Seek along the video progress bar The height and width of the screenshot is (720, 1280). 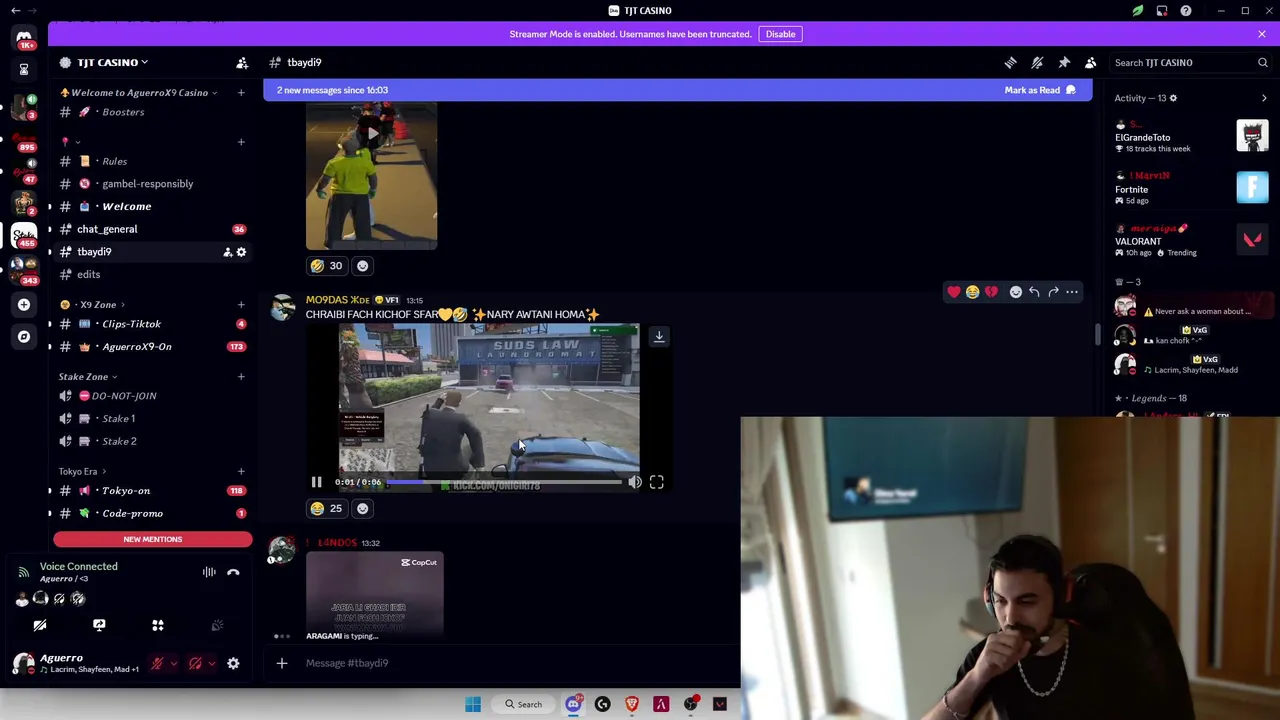pyautogui.click(x=504, y=482)
